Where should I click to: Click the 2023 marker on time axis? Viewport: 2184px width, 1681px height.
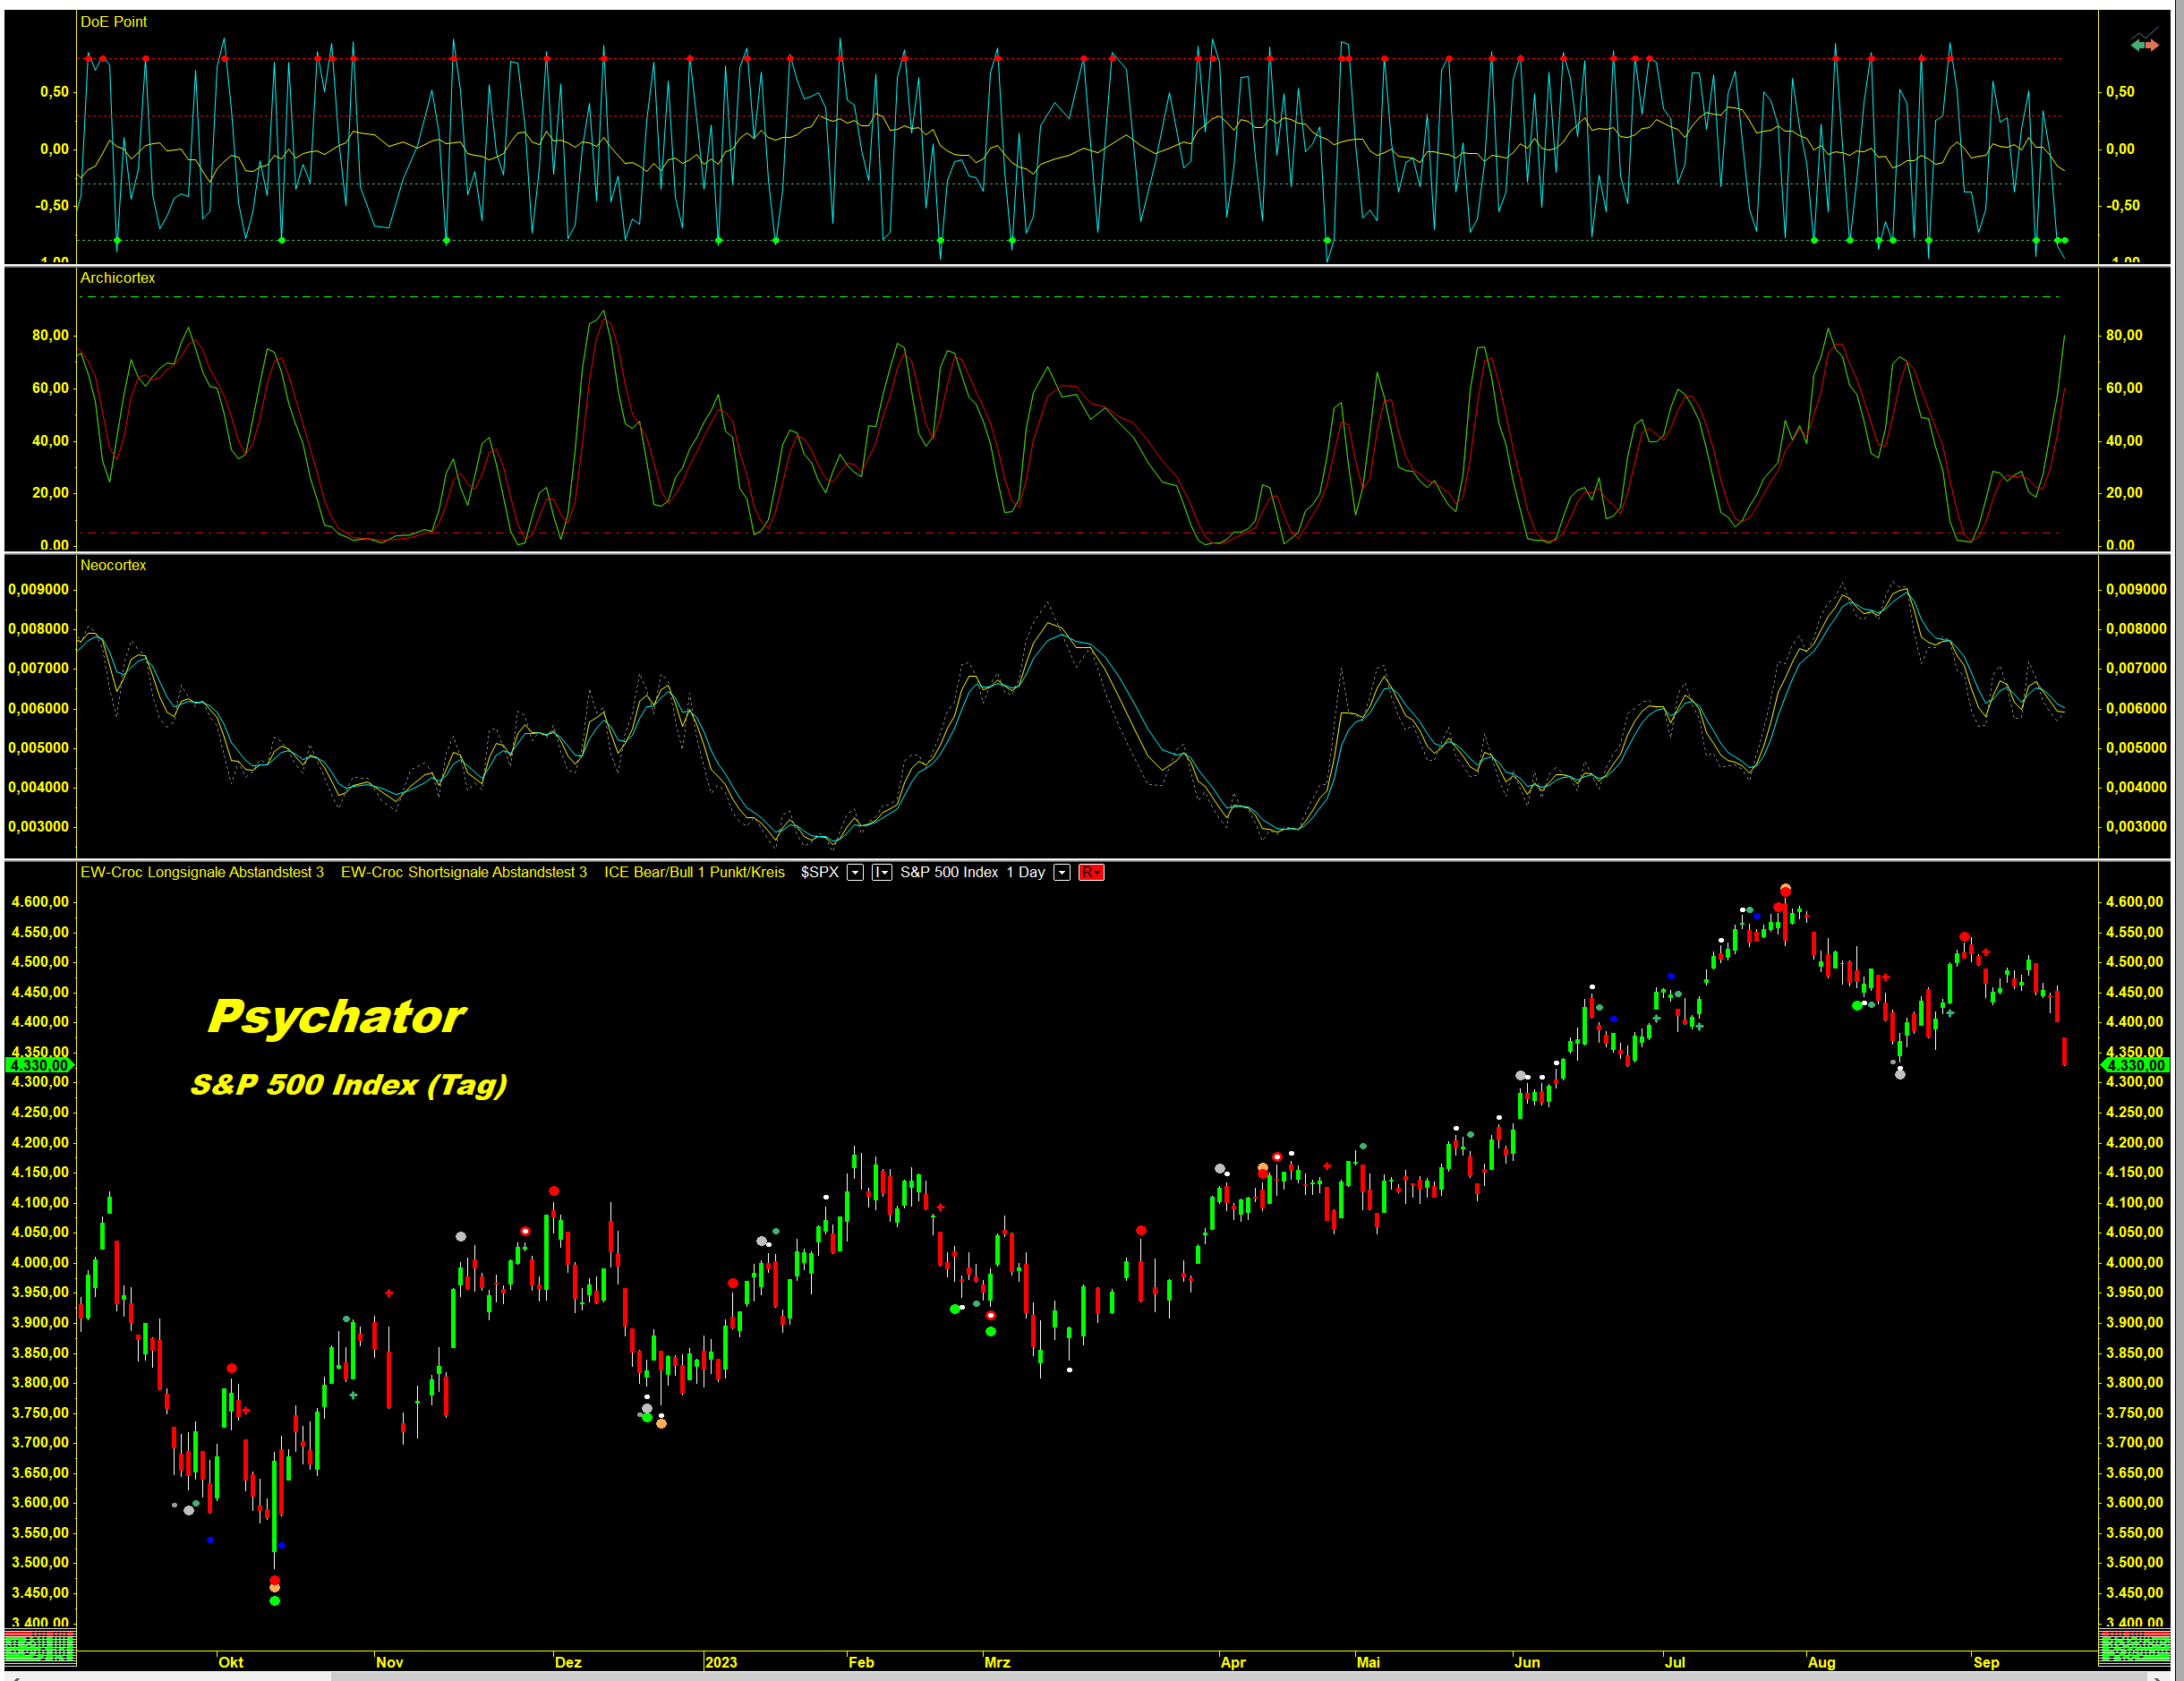click(720, 1662)
